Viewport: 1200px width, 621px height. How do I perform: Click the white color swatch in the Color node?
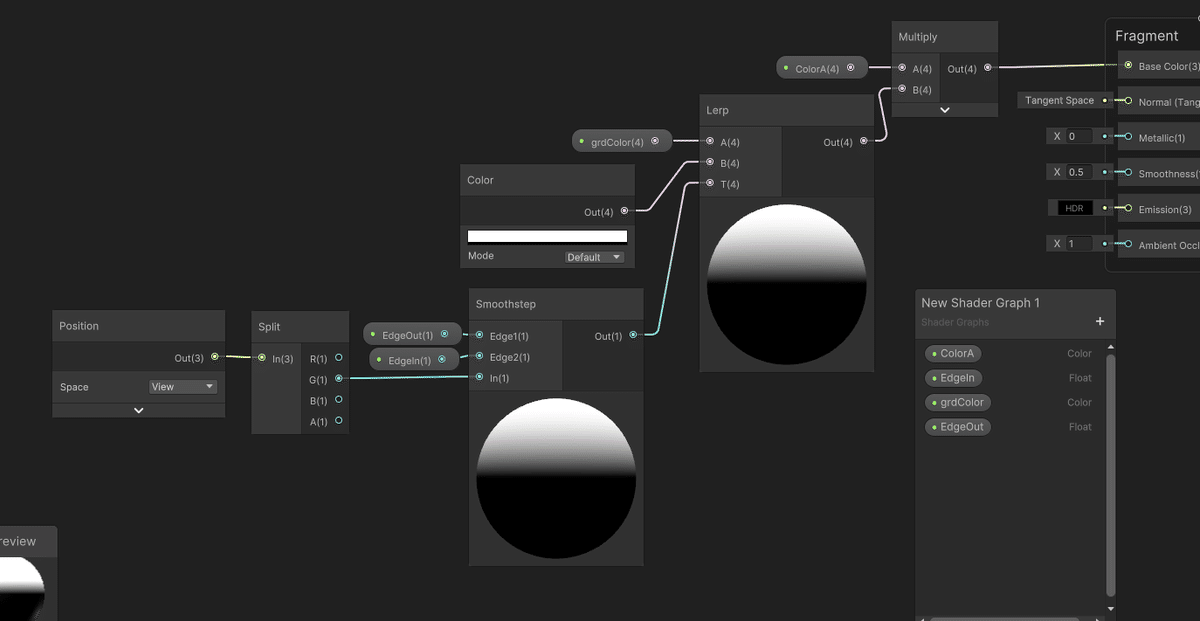(x=547, y=234)
